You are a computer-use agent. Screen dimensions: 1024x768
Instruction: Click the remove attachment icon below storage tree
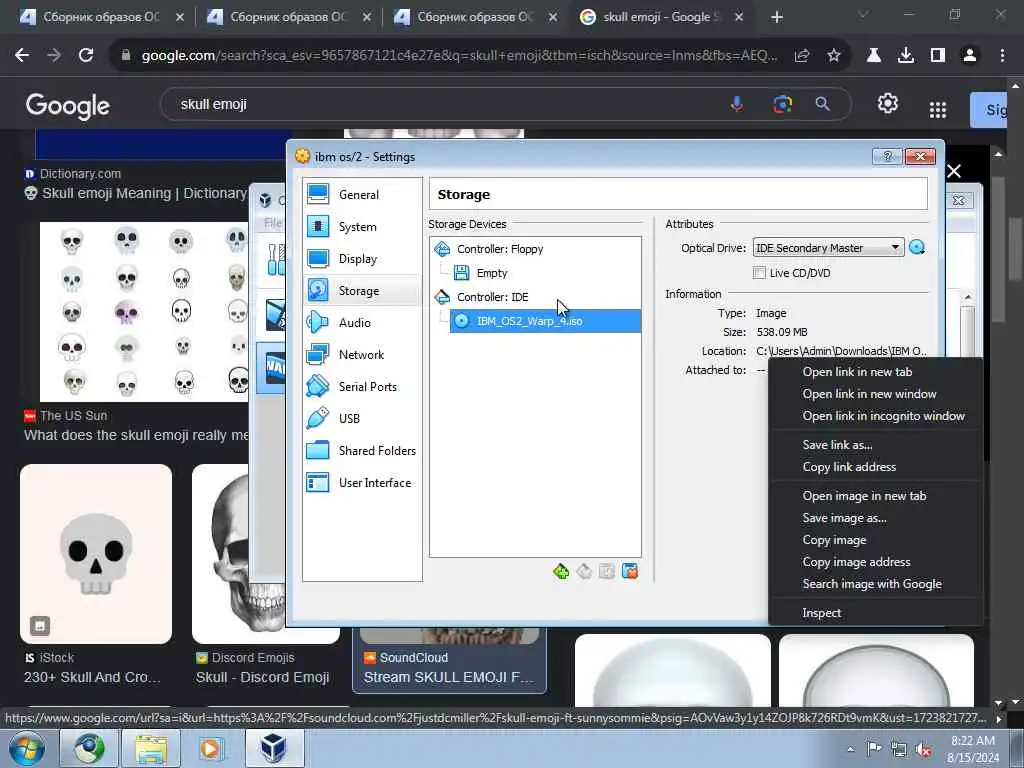click(630, 571)
